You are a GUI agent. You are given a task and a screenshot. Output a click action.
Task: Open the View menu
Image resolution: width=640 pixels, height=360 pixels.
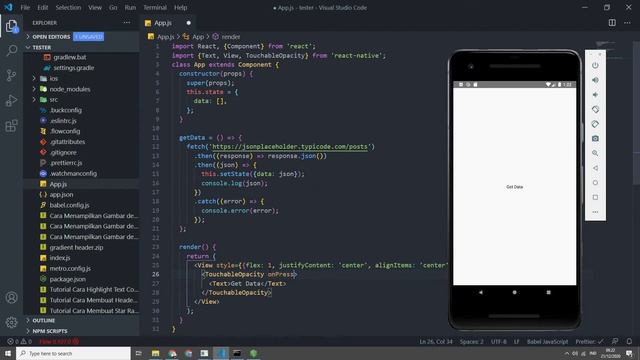point(95,7)
